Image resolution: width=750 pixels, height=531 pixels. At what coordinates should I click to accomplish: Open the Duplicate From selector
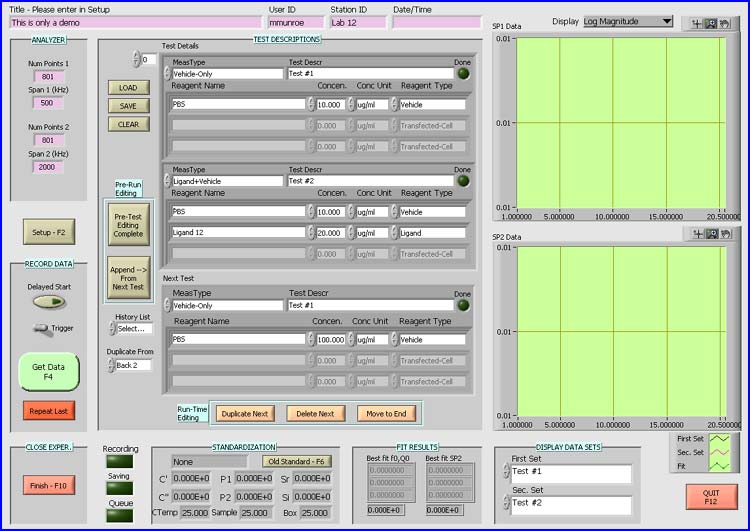pyautogui.click(x=132, y=365)
